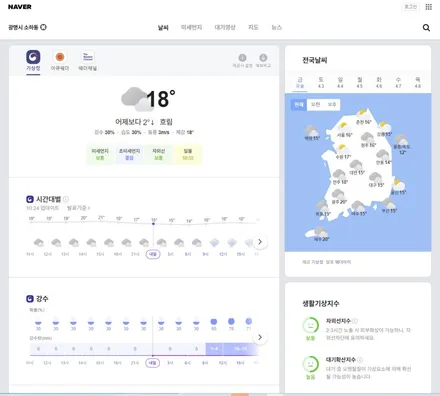Image resolution: width=440 pixels, height=396 pixels.
Task: Click 백령 15° weather icon on map
Action: [311, 130]
